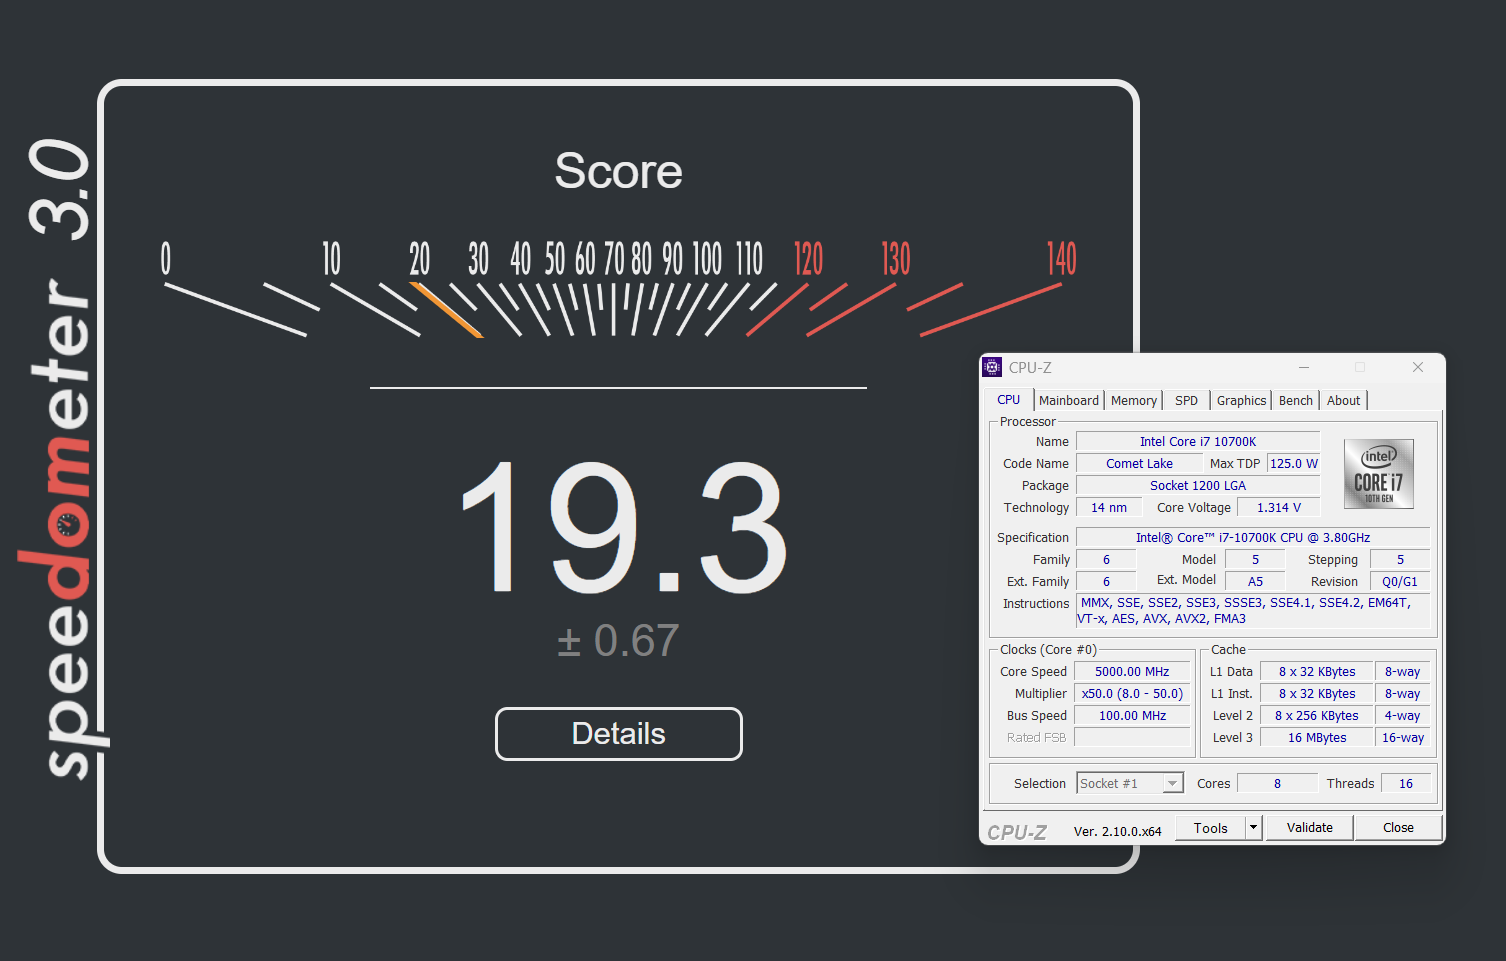Click the orange gauge needle

(447, 311)
